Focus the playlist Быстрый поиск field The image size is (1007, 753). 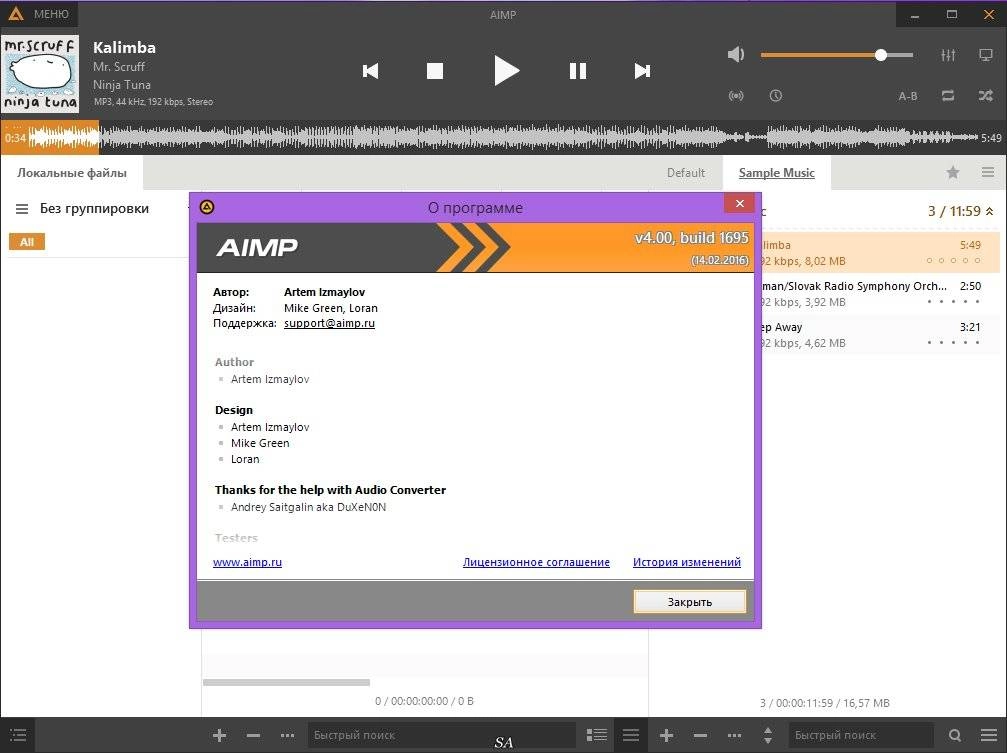pyautogui.click(x=861, y=735)
